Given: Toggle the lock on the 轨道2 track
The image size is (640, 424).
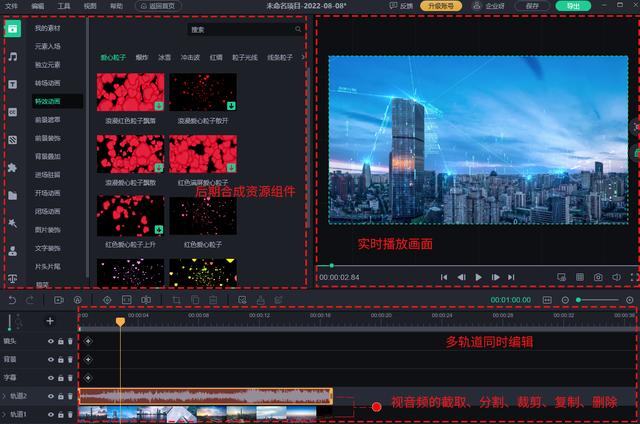Looking at the screenshot, I should tap(61, 396).
